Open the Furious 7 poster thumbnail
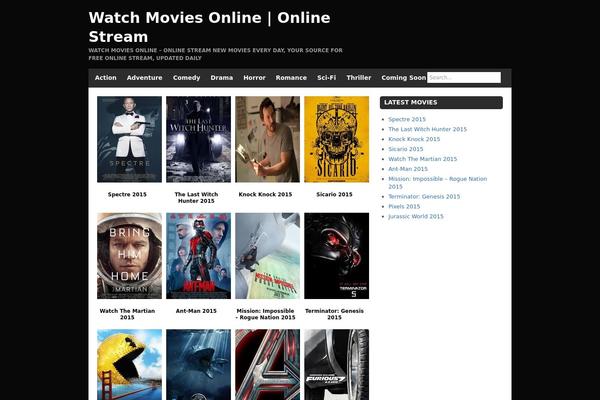This screenshot has width=600, height=400. coord(336,364)
